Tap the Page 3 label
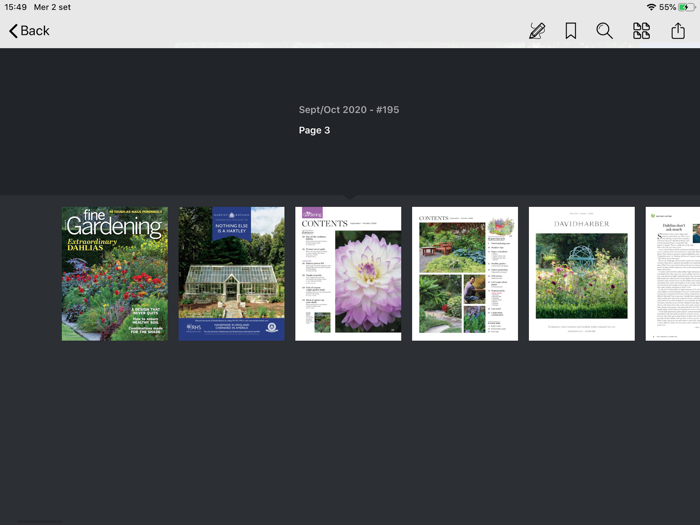Screen dimensions: 700x525 tap(314, 130)
